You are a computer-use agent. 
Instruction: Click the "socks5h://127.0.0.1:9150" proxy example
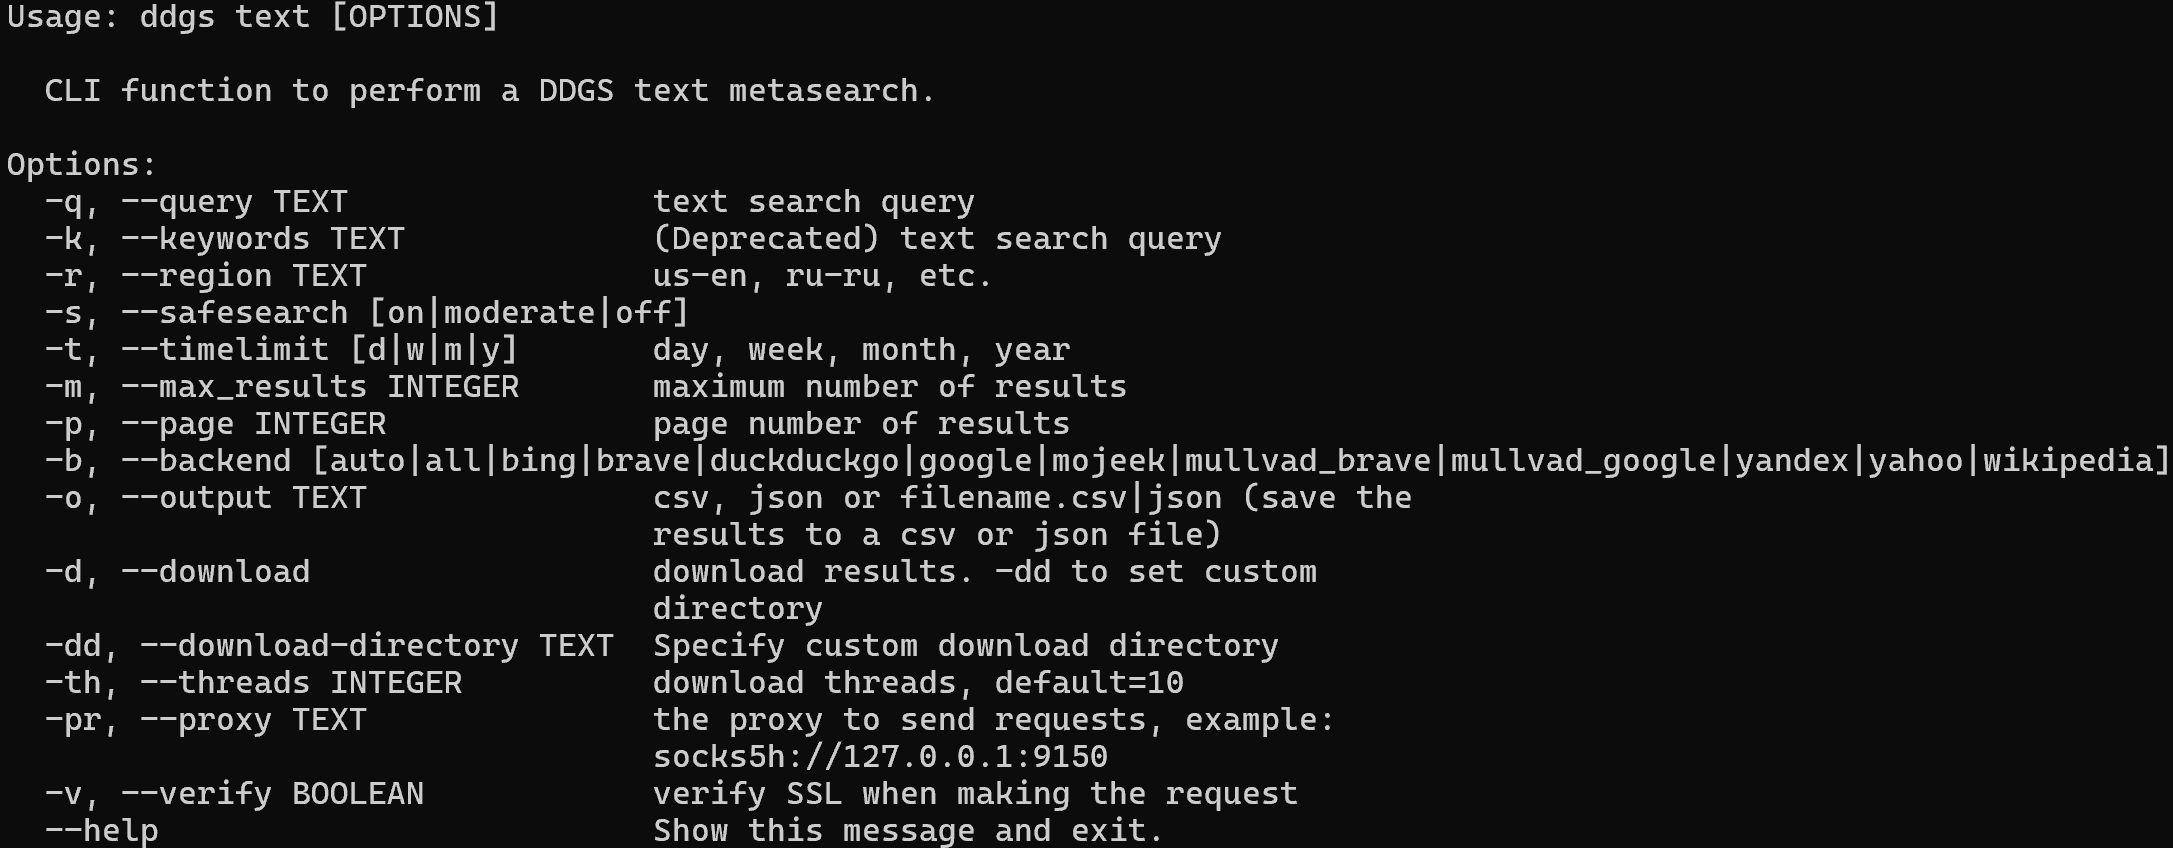(880, 757)
